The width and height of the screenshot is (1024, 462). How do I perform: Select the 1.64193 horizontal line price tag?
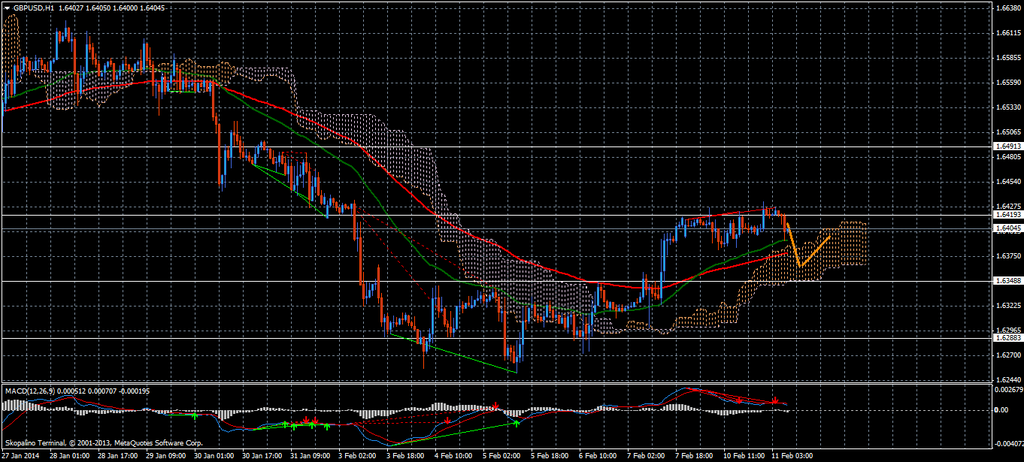1006,214
